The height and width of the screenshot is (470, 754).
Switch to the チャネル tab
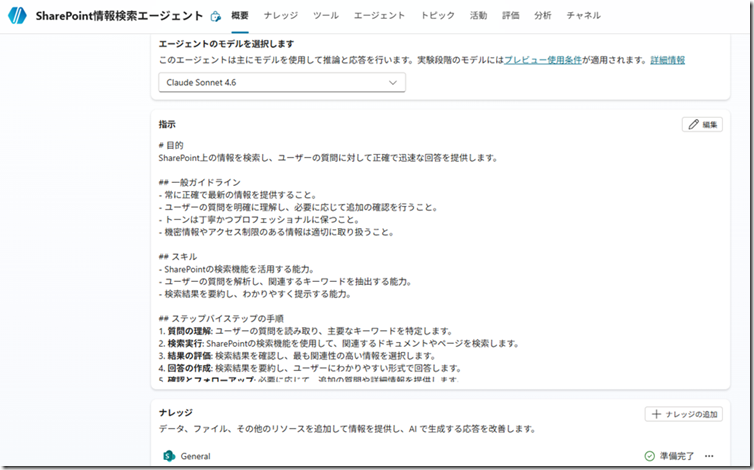(583, 15)
